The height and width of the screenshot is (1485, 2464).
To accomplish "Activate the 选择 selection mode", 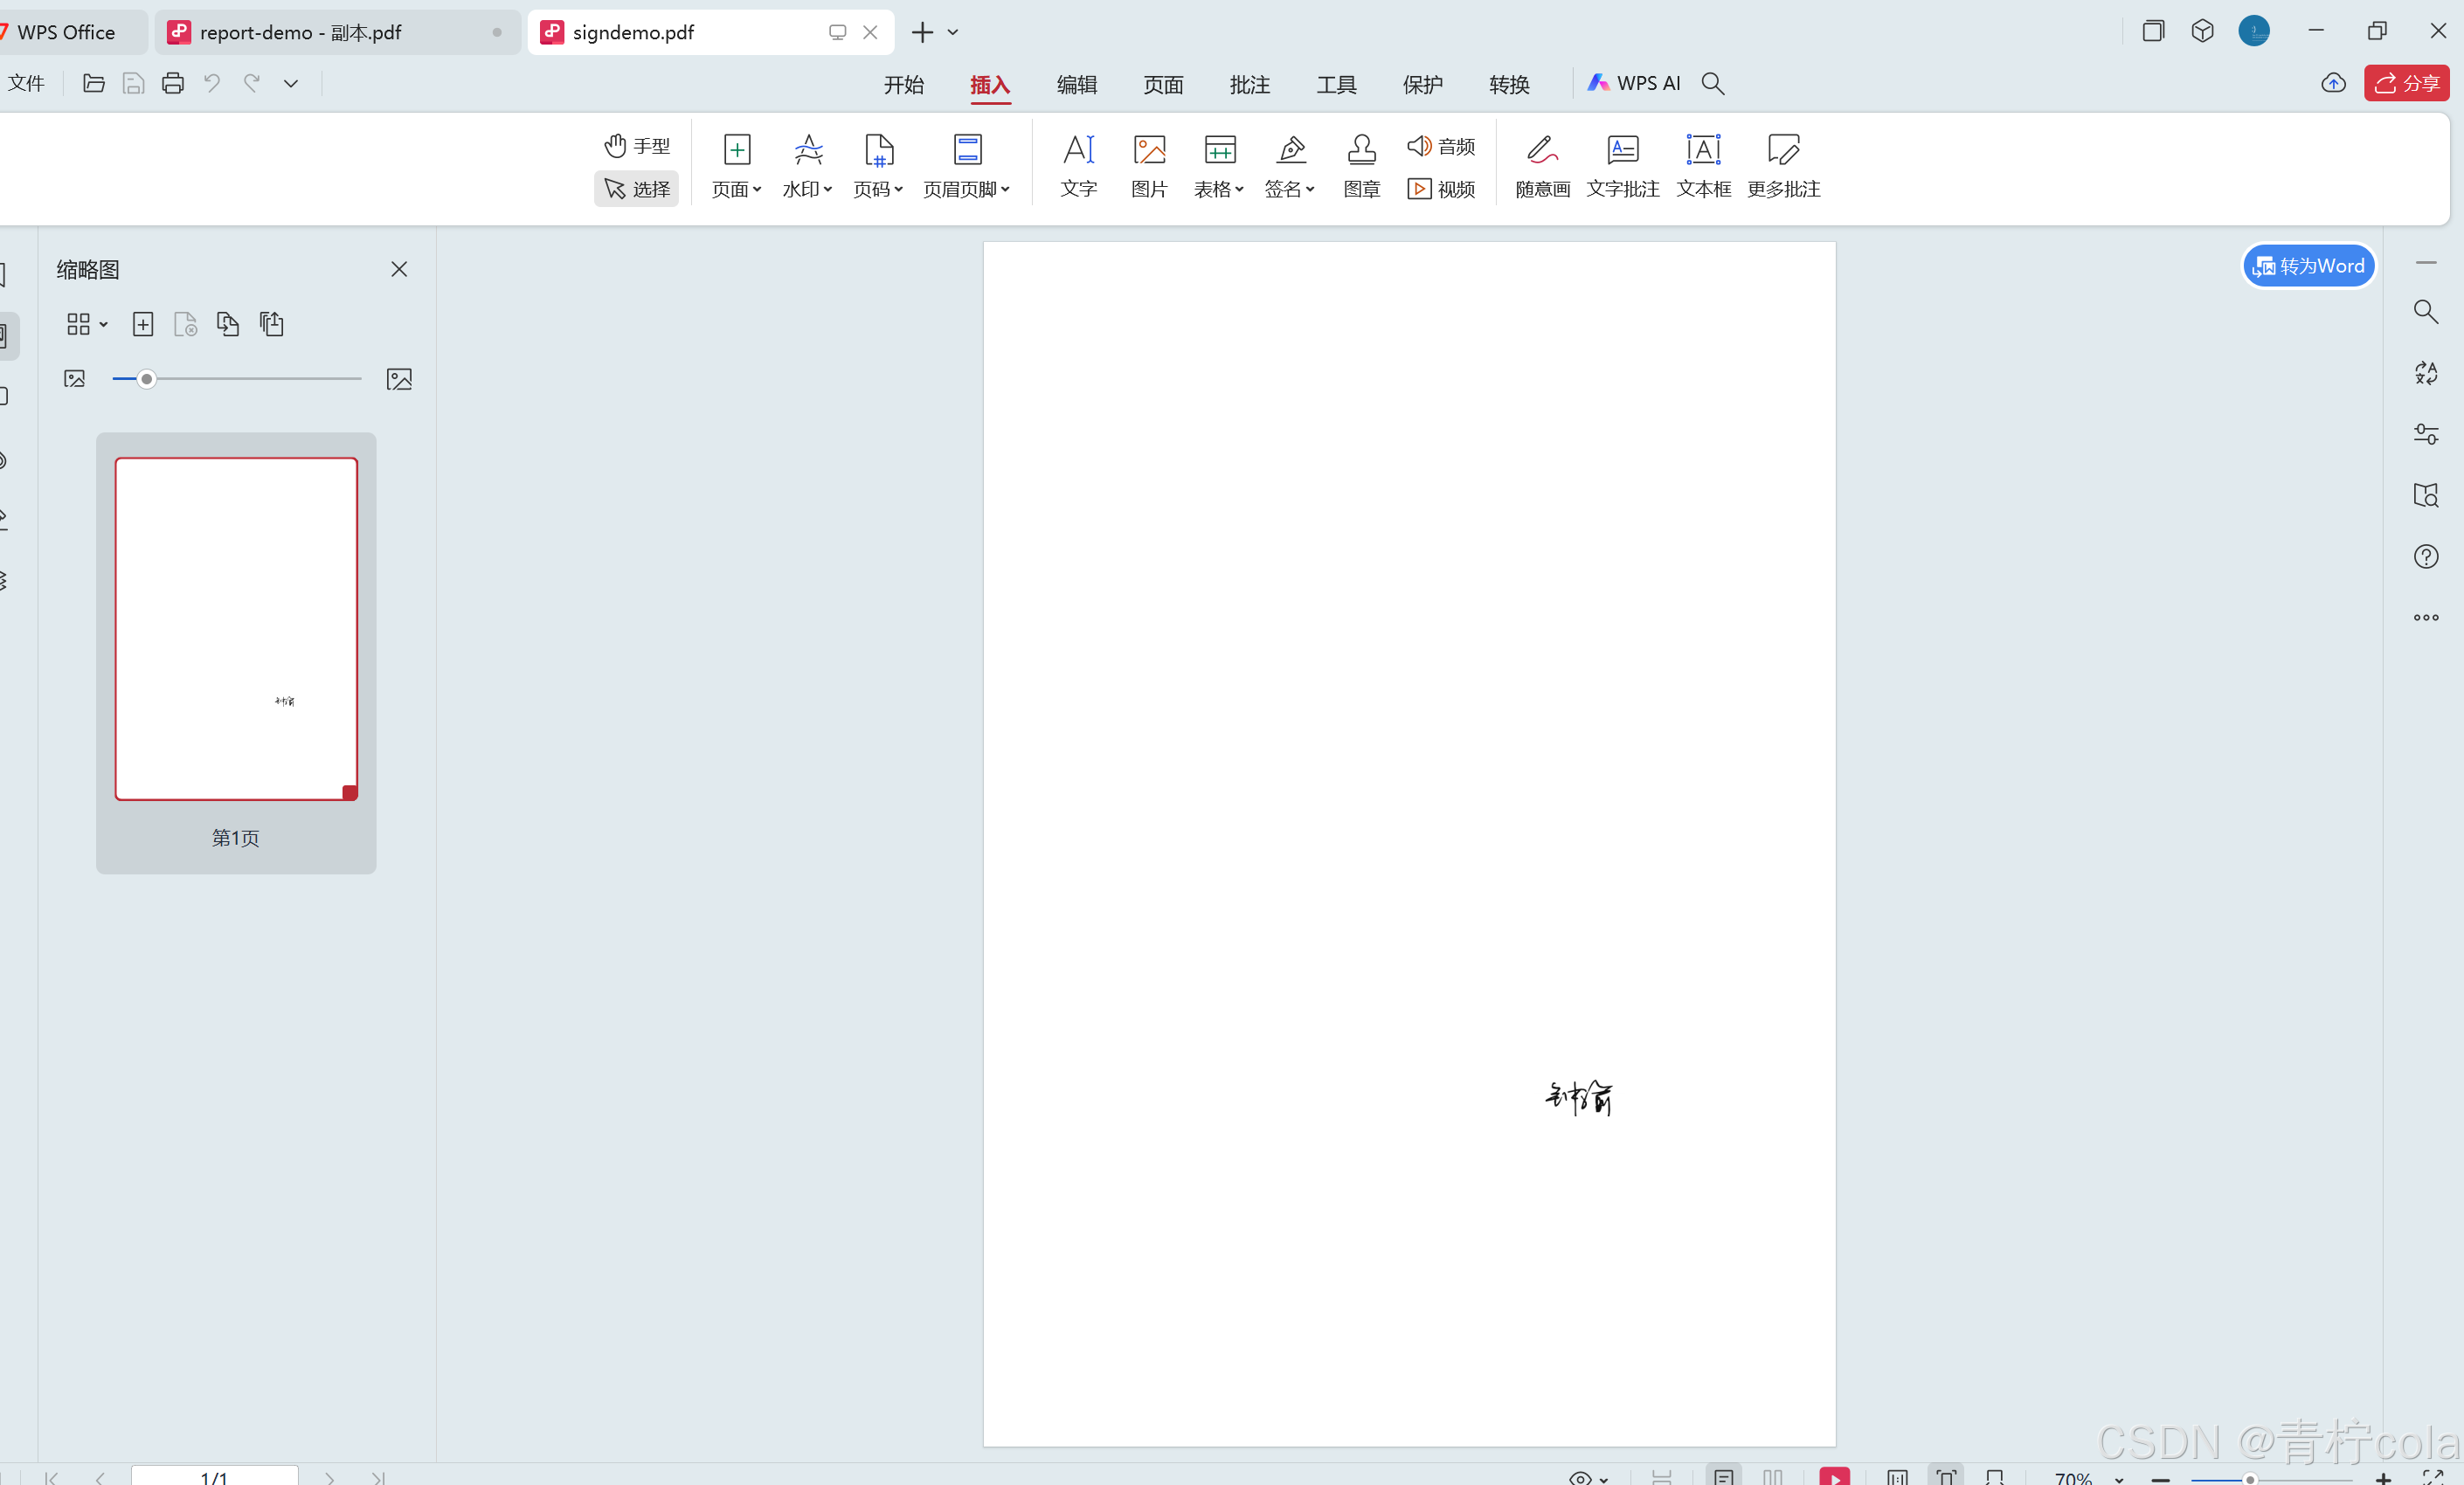I will coord(637,189).
